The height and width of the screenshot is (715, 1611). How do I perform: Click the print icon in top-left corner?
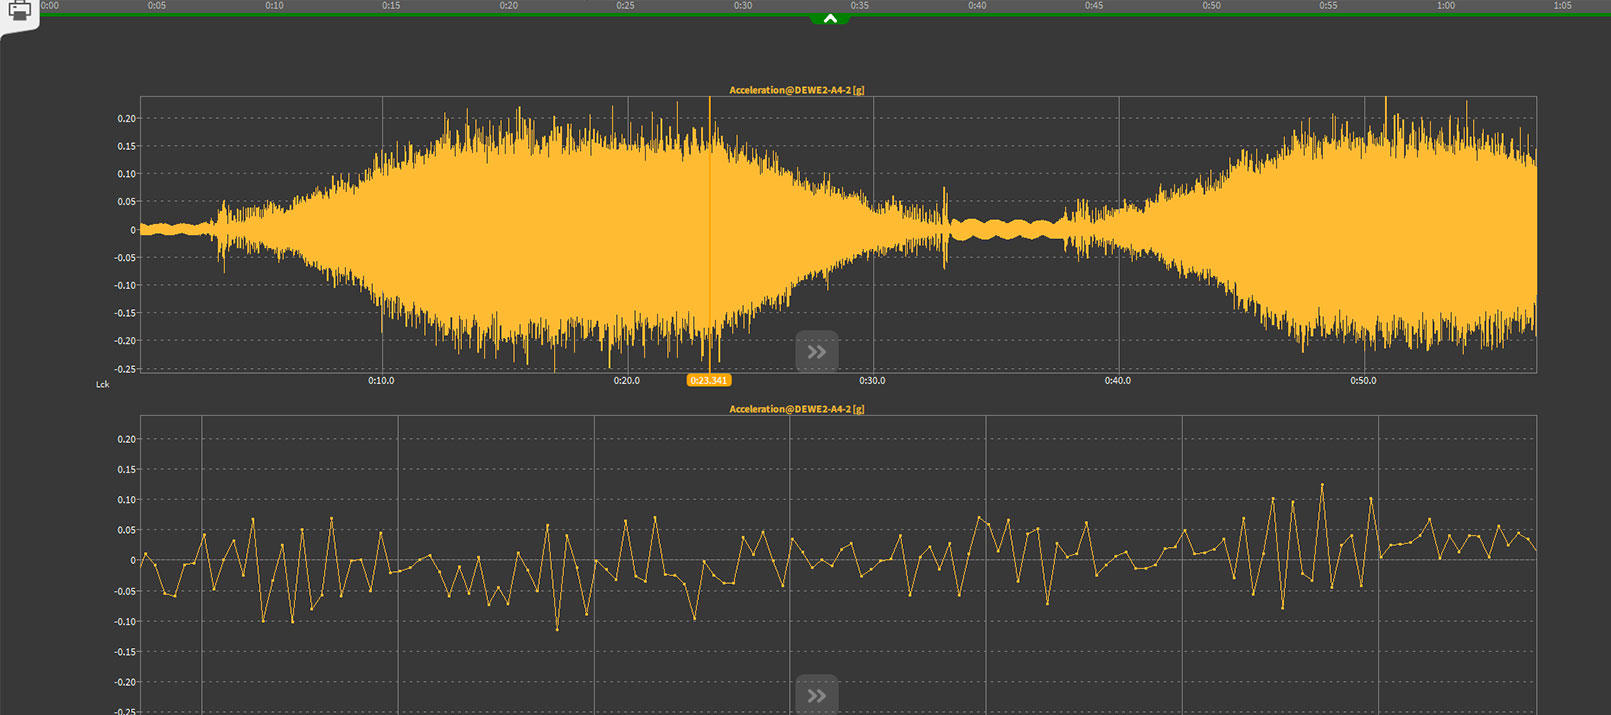pos(19,12)
